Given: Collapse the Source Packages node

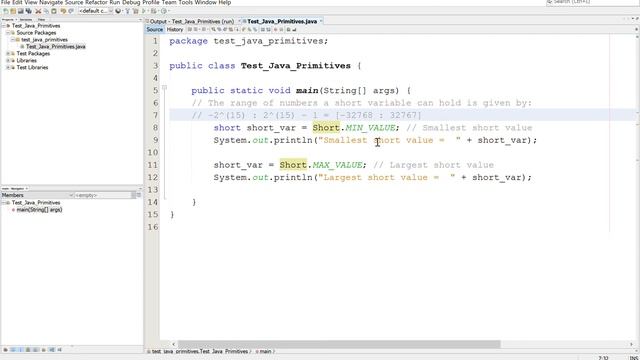Looking at the screenshot, I should coord(8,33).
